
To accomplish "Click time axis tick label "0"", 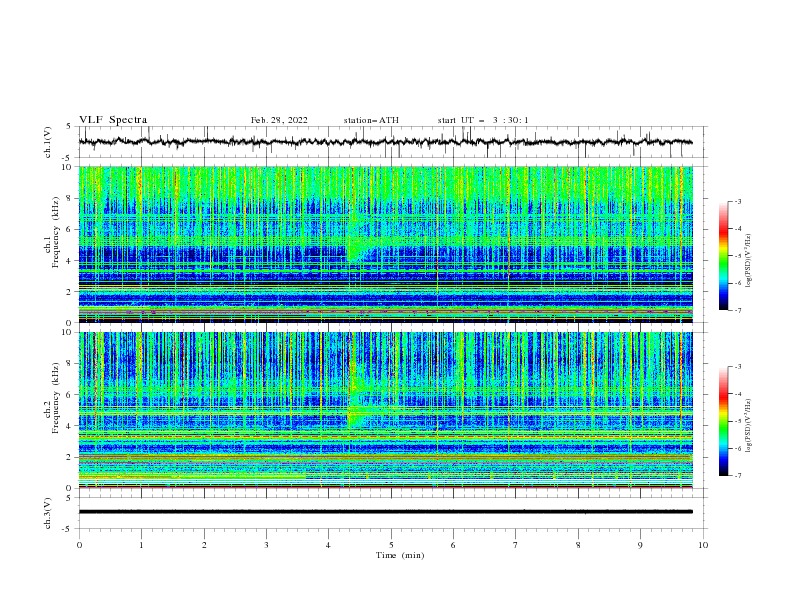I will click(79, 545).
